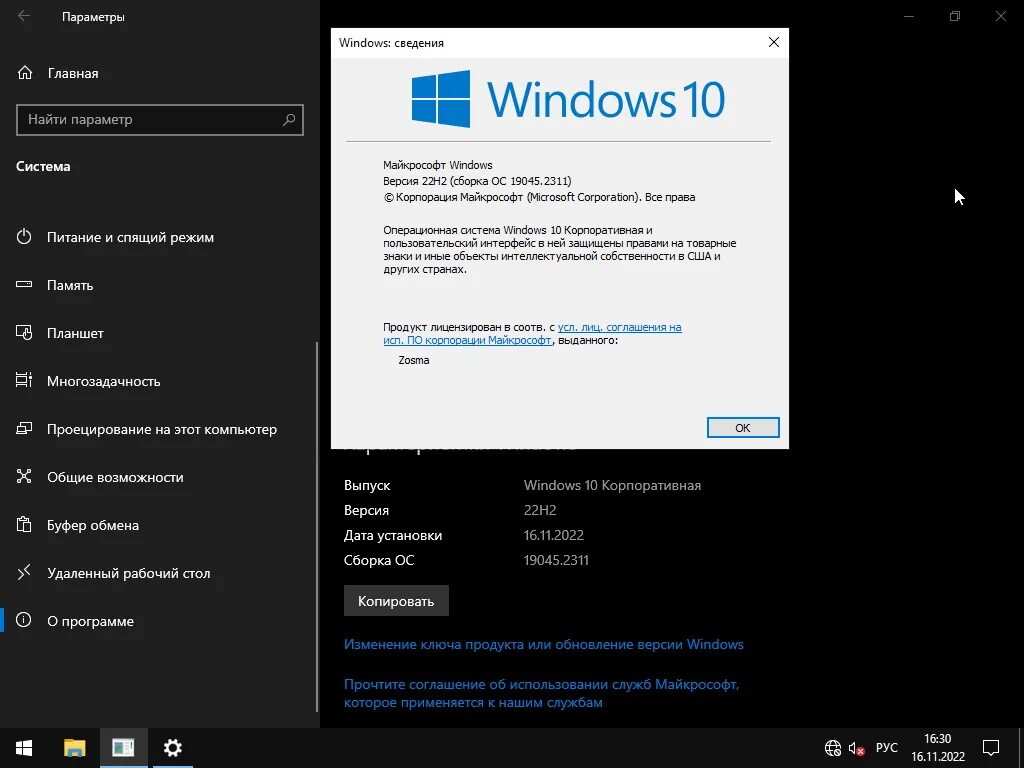Screen dimensions: 1024x768
Task: Open Прочтите соглашение об использовании служб link
Action: click(x=541, y=694)
